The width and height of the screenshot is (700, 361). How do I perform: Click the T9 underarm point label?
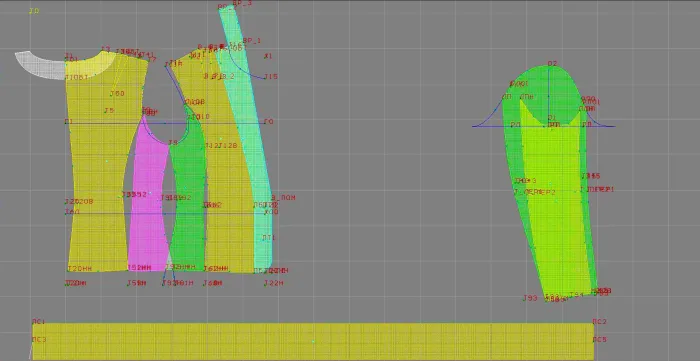click(173, 143)
